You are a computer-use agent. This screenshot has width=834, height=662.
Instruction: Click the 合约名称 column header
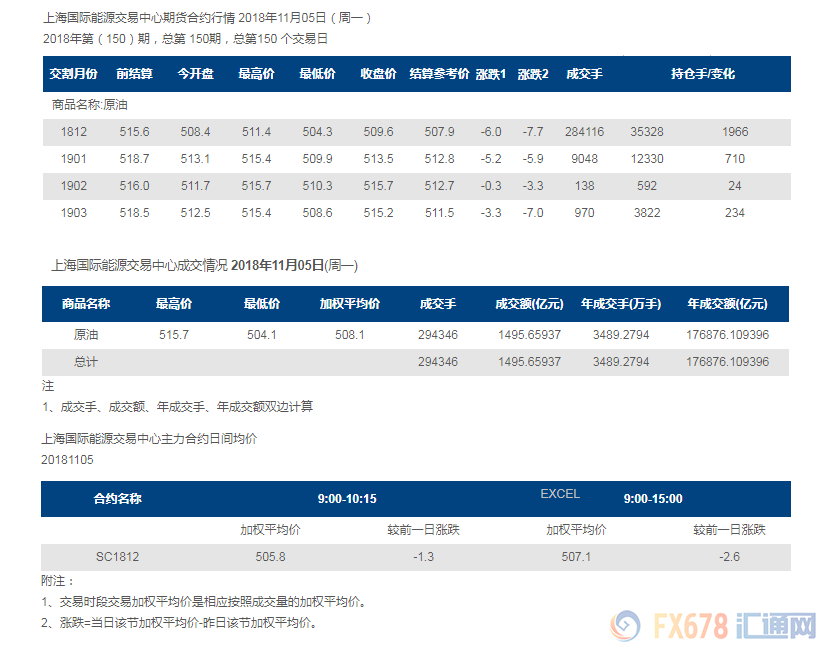click(x=117, y=498)
